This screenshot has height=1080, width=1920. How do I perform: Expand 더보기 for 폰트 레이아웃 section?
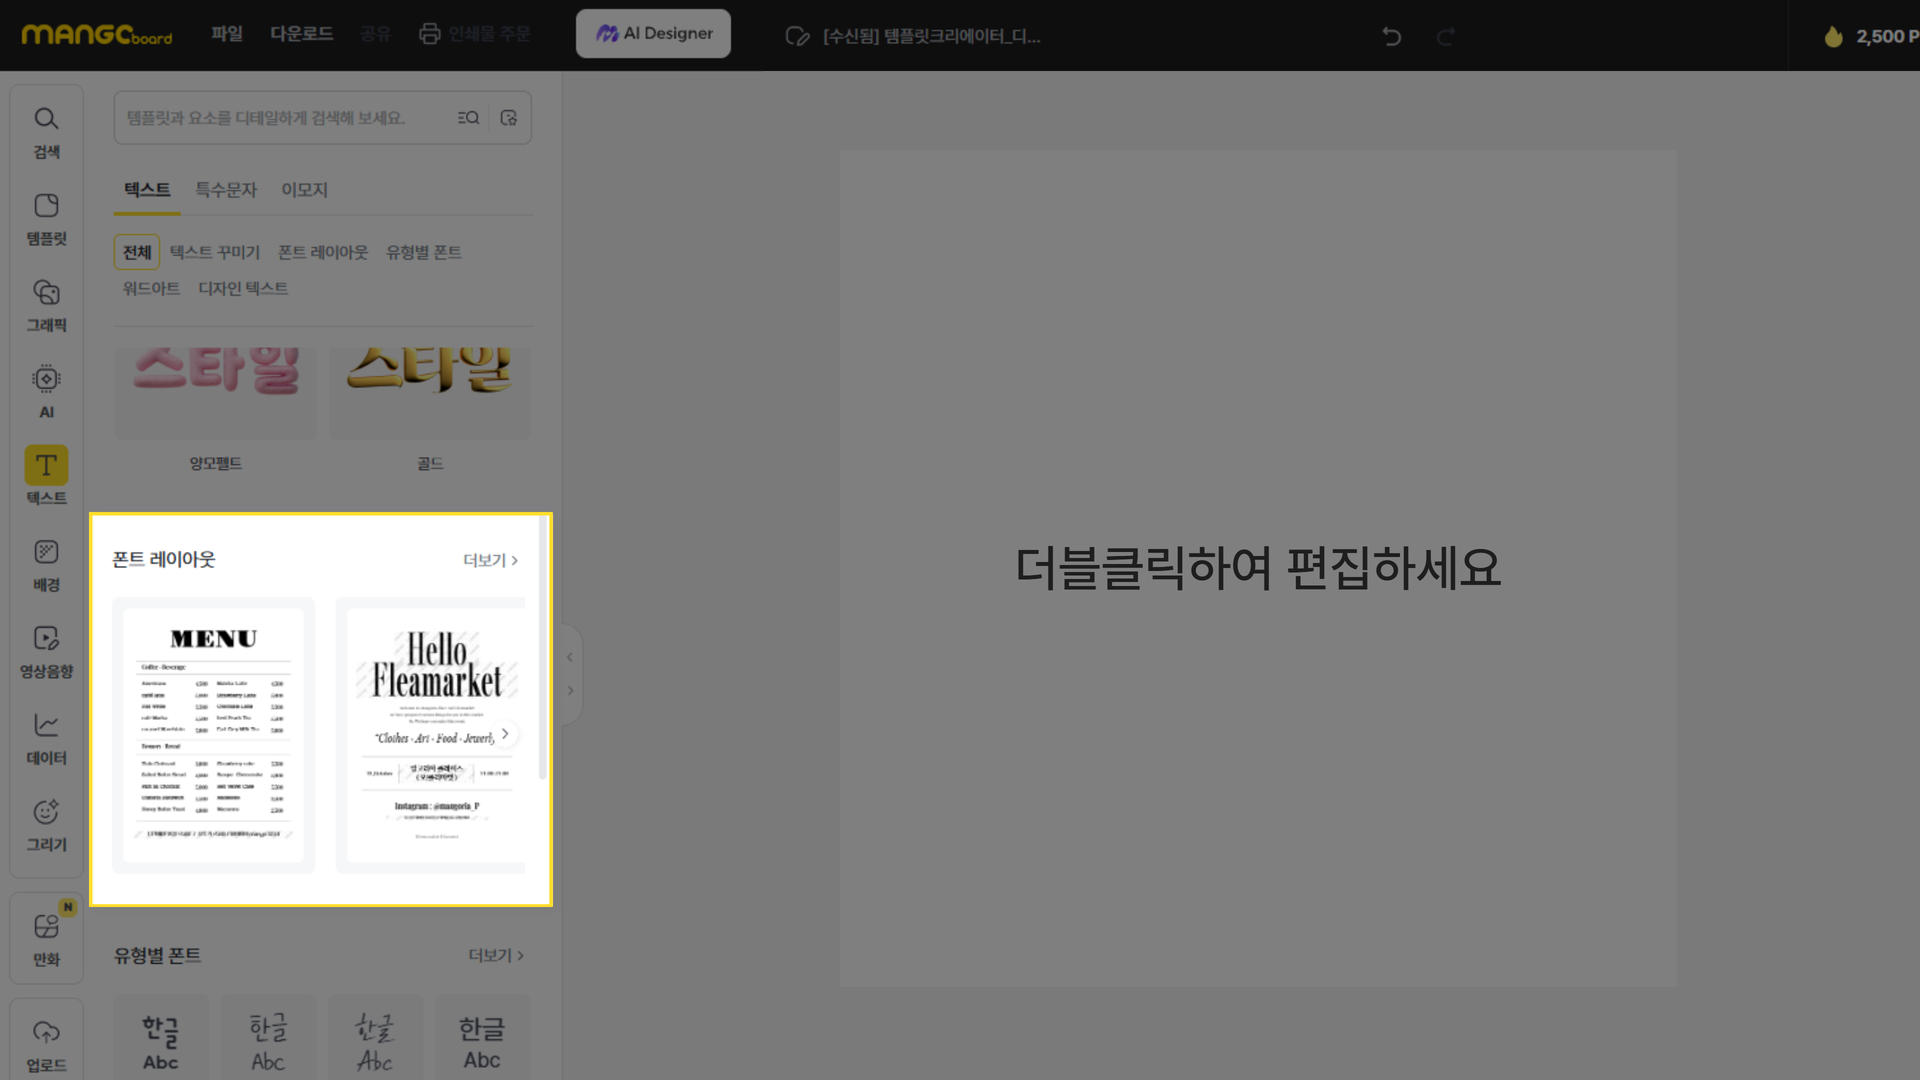tap(490, 560)
